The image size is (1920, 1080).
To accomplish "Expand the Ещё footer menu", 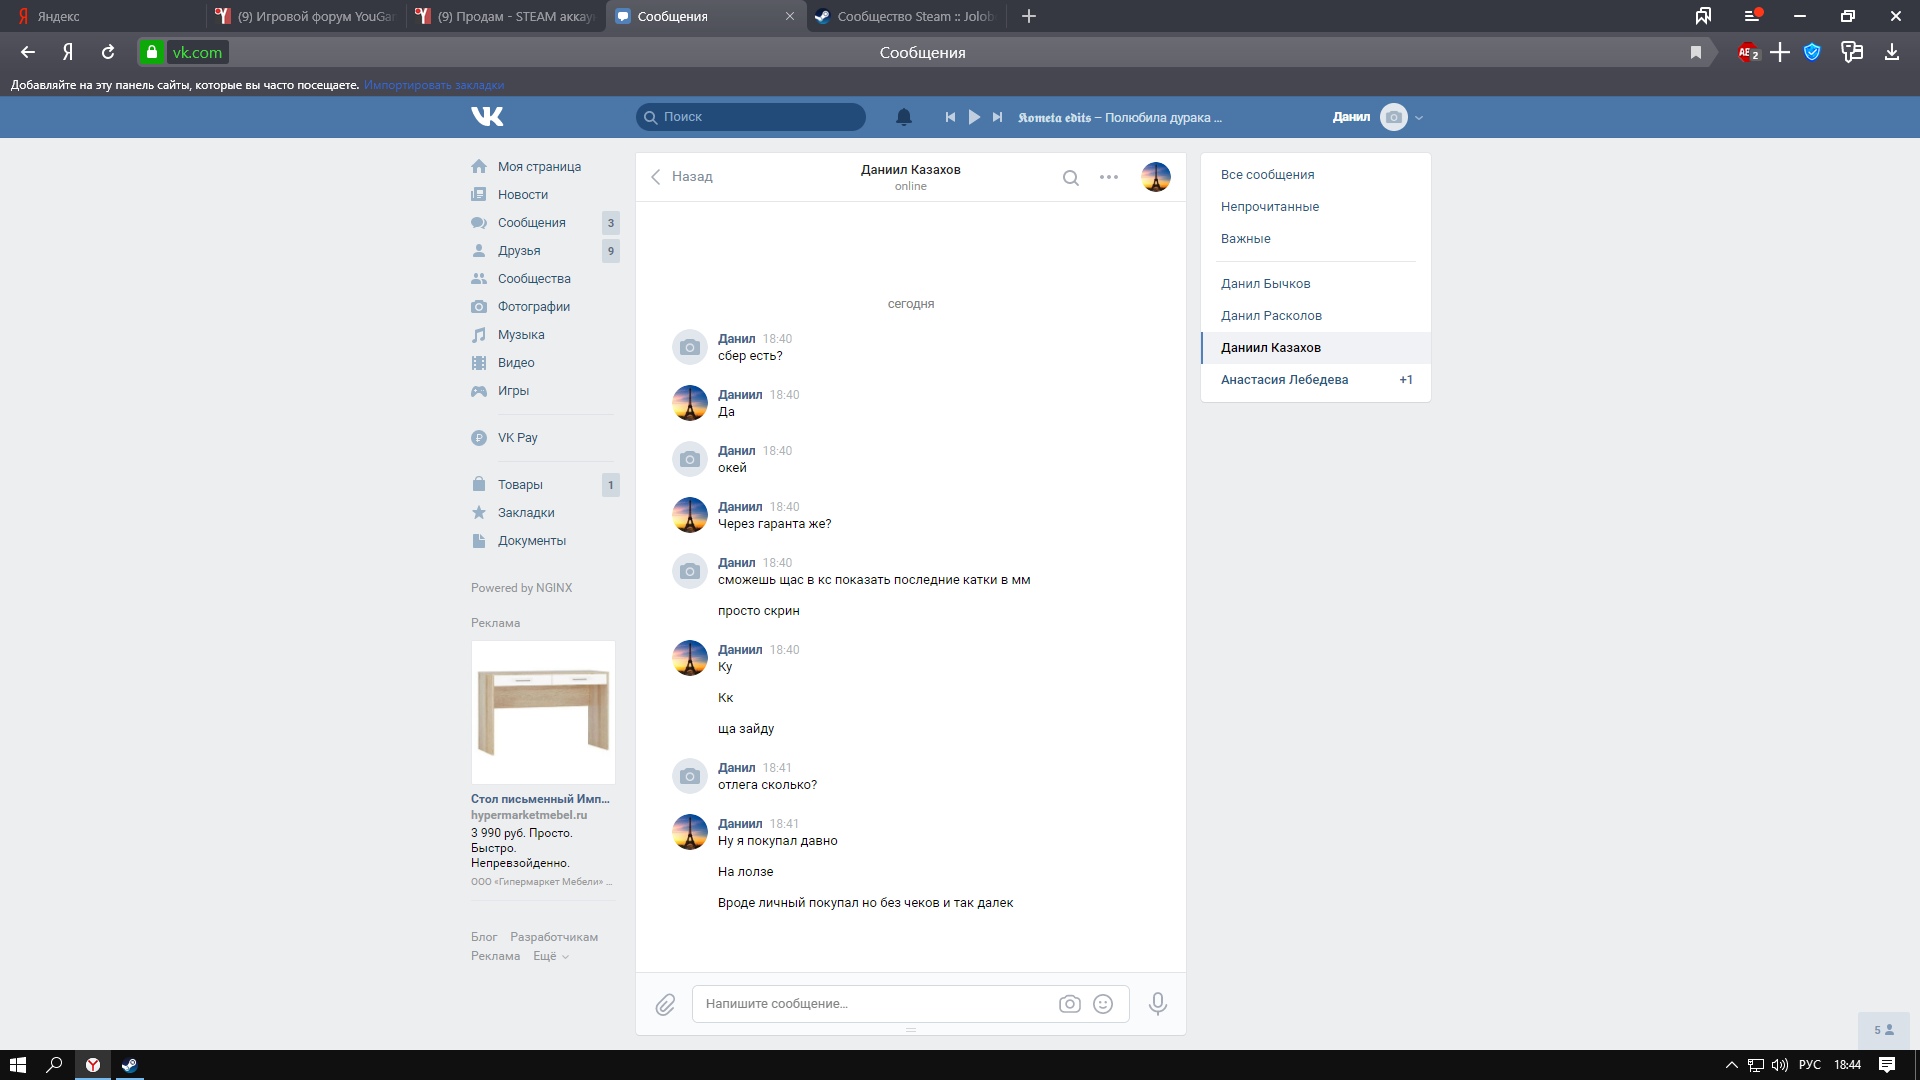I will [x=550, y=956].
